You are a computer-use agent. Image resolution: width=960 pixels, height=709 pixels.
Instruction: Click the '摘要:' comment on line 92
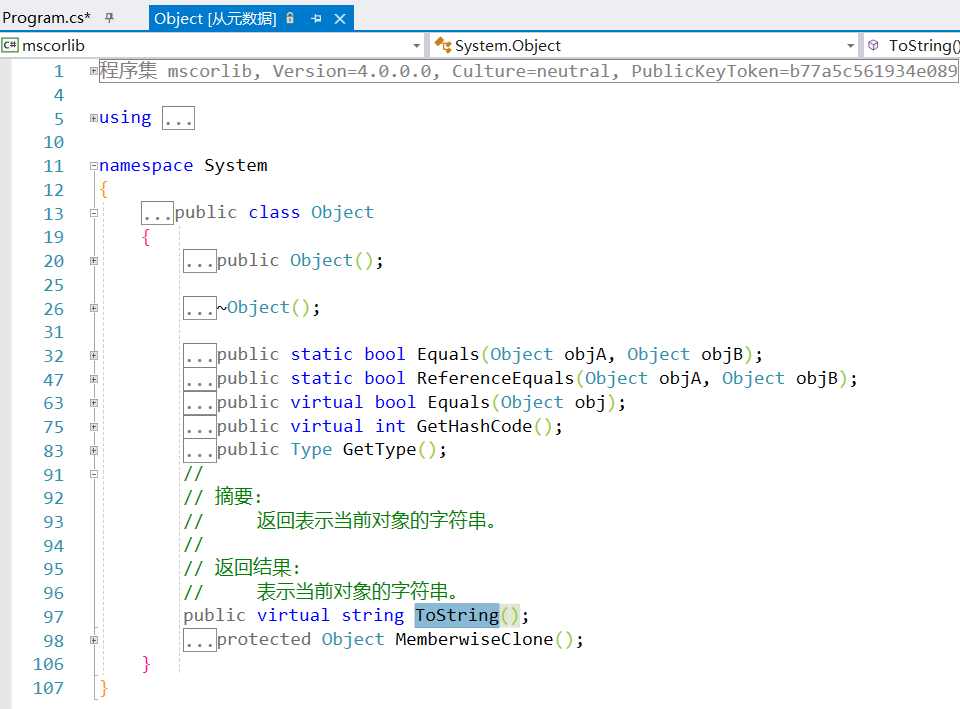pyautogui.click(x=238, y=497)
